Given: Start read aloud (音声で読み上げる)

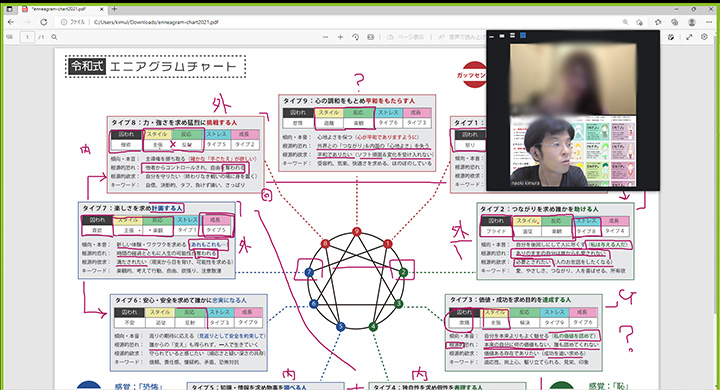Looking at the screenshot, I should coord(461,37).
